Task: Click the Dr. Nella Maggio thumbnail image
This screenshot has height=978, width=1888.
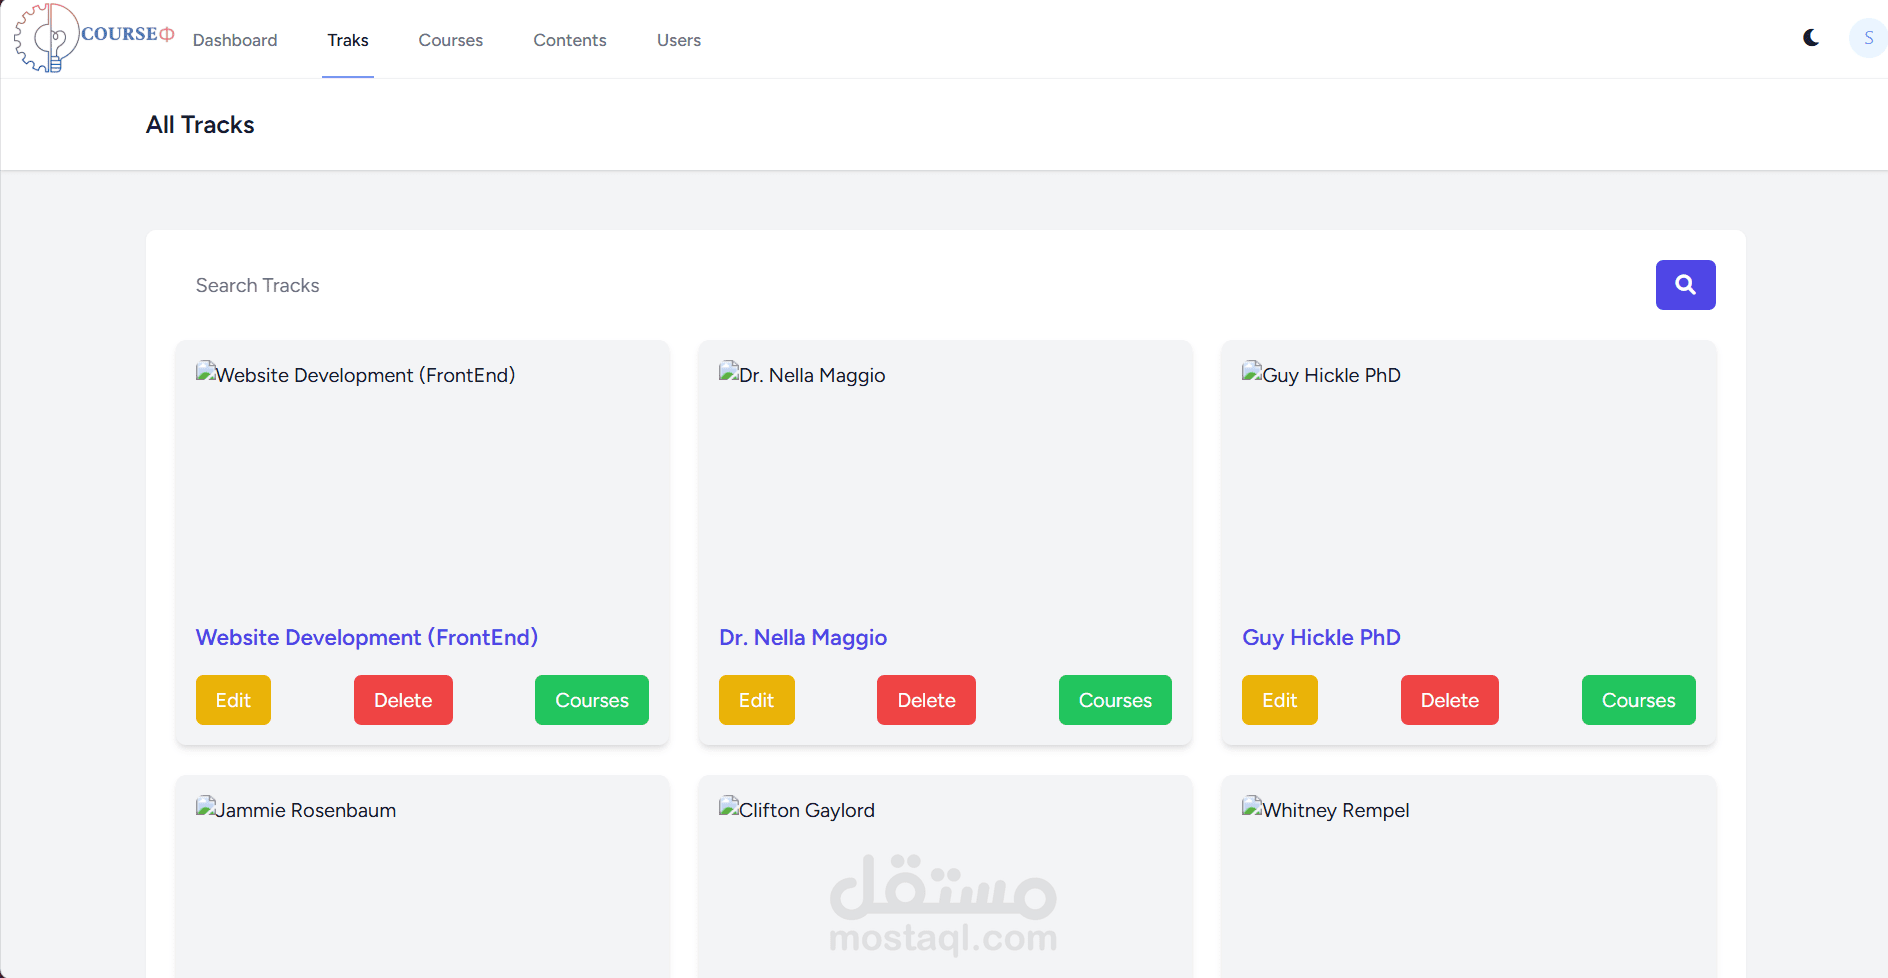Action: pyautogui.click(x=802, y=374)
